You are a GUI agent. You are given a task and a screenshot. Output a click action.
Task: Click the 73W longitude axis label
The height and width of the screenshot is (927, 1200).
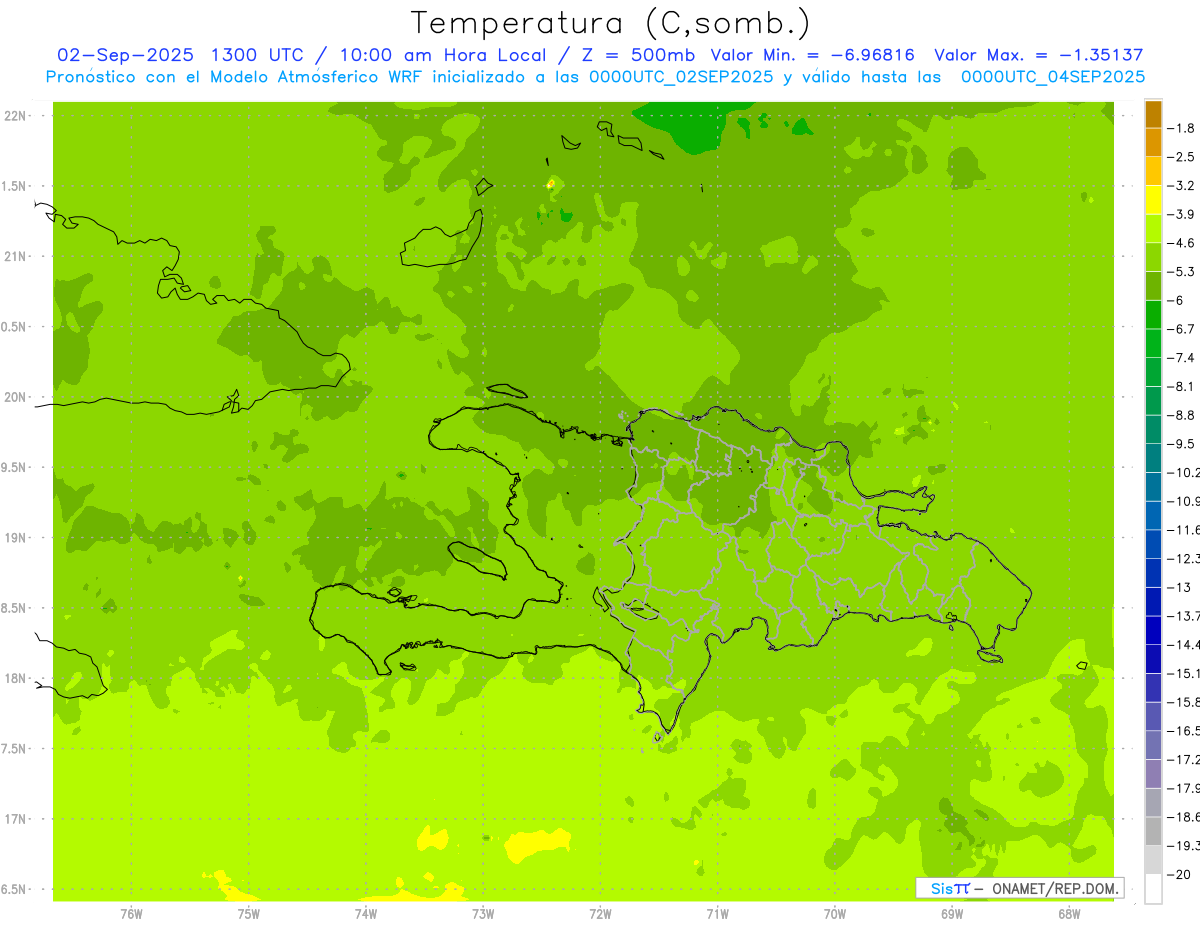click(483, 914)
